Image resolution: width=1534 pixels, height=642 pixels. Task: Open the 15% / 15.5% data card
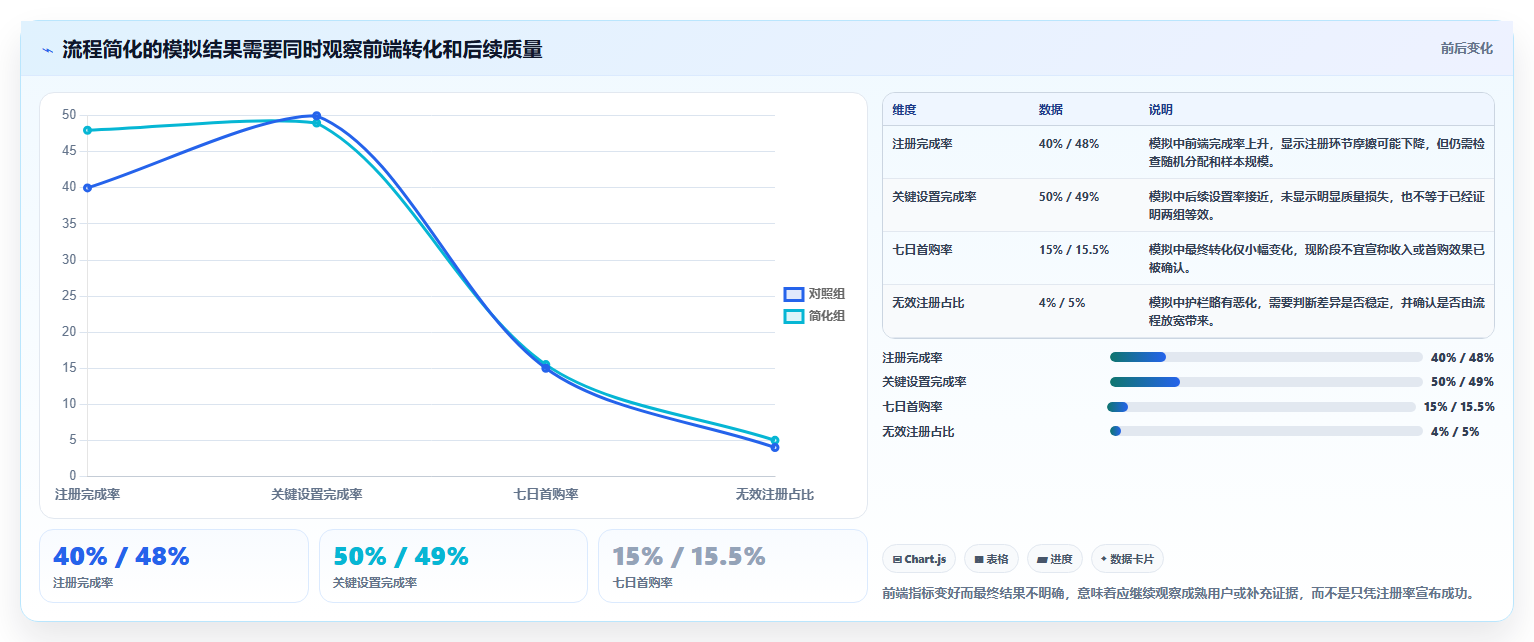point(733,566)
